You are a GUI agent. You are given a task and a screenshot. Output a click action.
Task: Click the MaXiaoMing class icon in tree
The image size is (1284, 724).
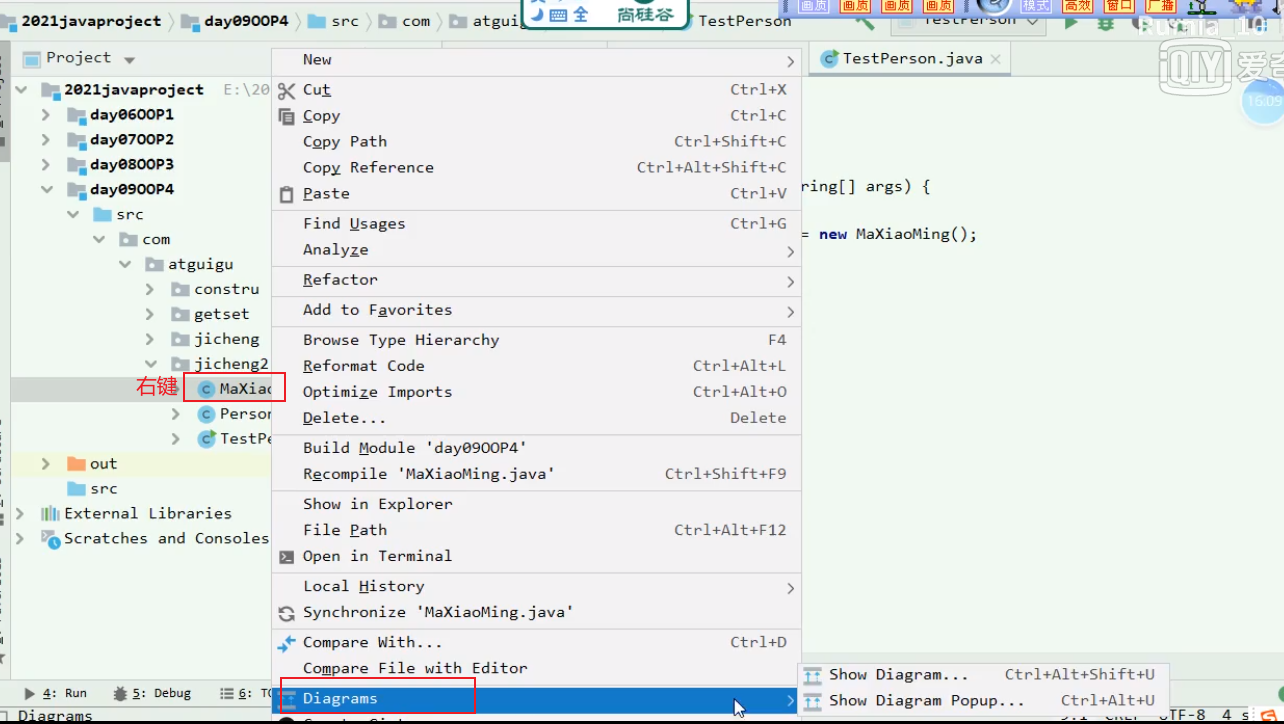tap(206, 389)
